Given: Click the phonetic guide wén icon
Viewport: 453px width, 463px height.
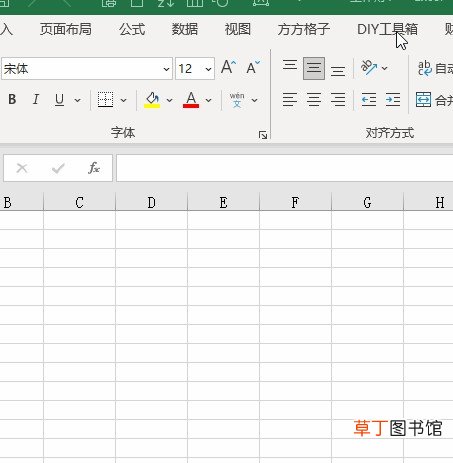Looking at the screenshot, I should click(237, 100).
